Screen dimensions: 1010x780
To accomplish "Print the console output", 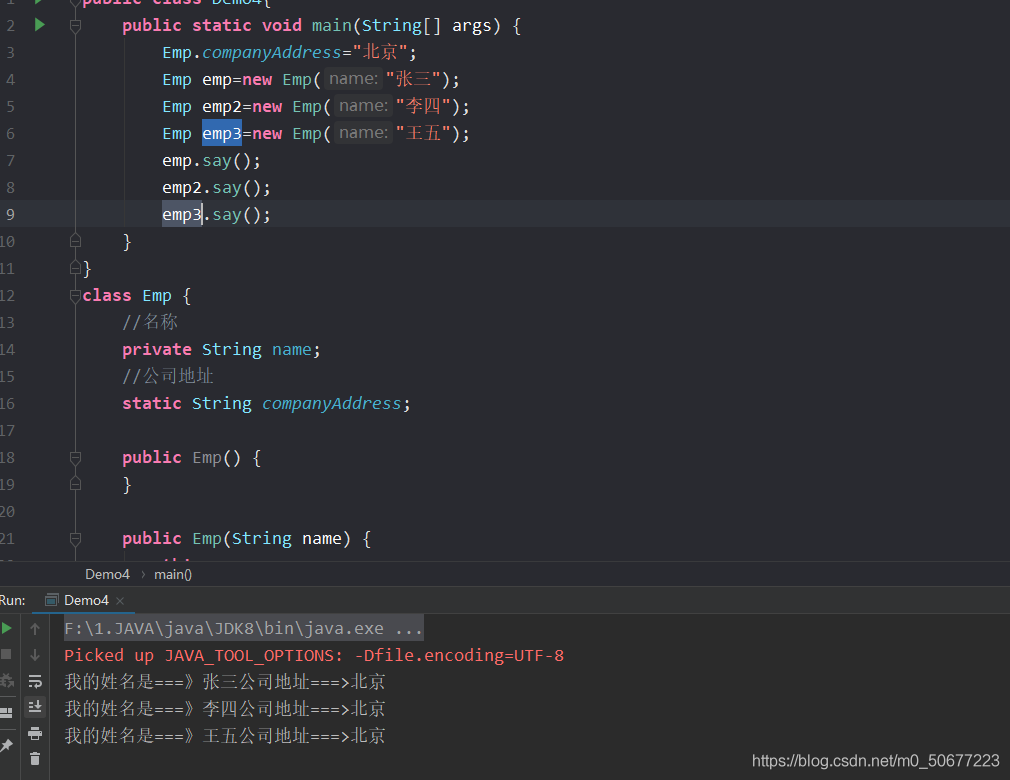I will pos(35,734).
